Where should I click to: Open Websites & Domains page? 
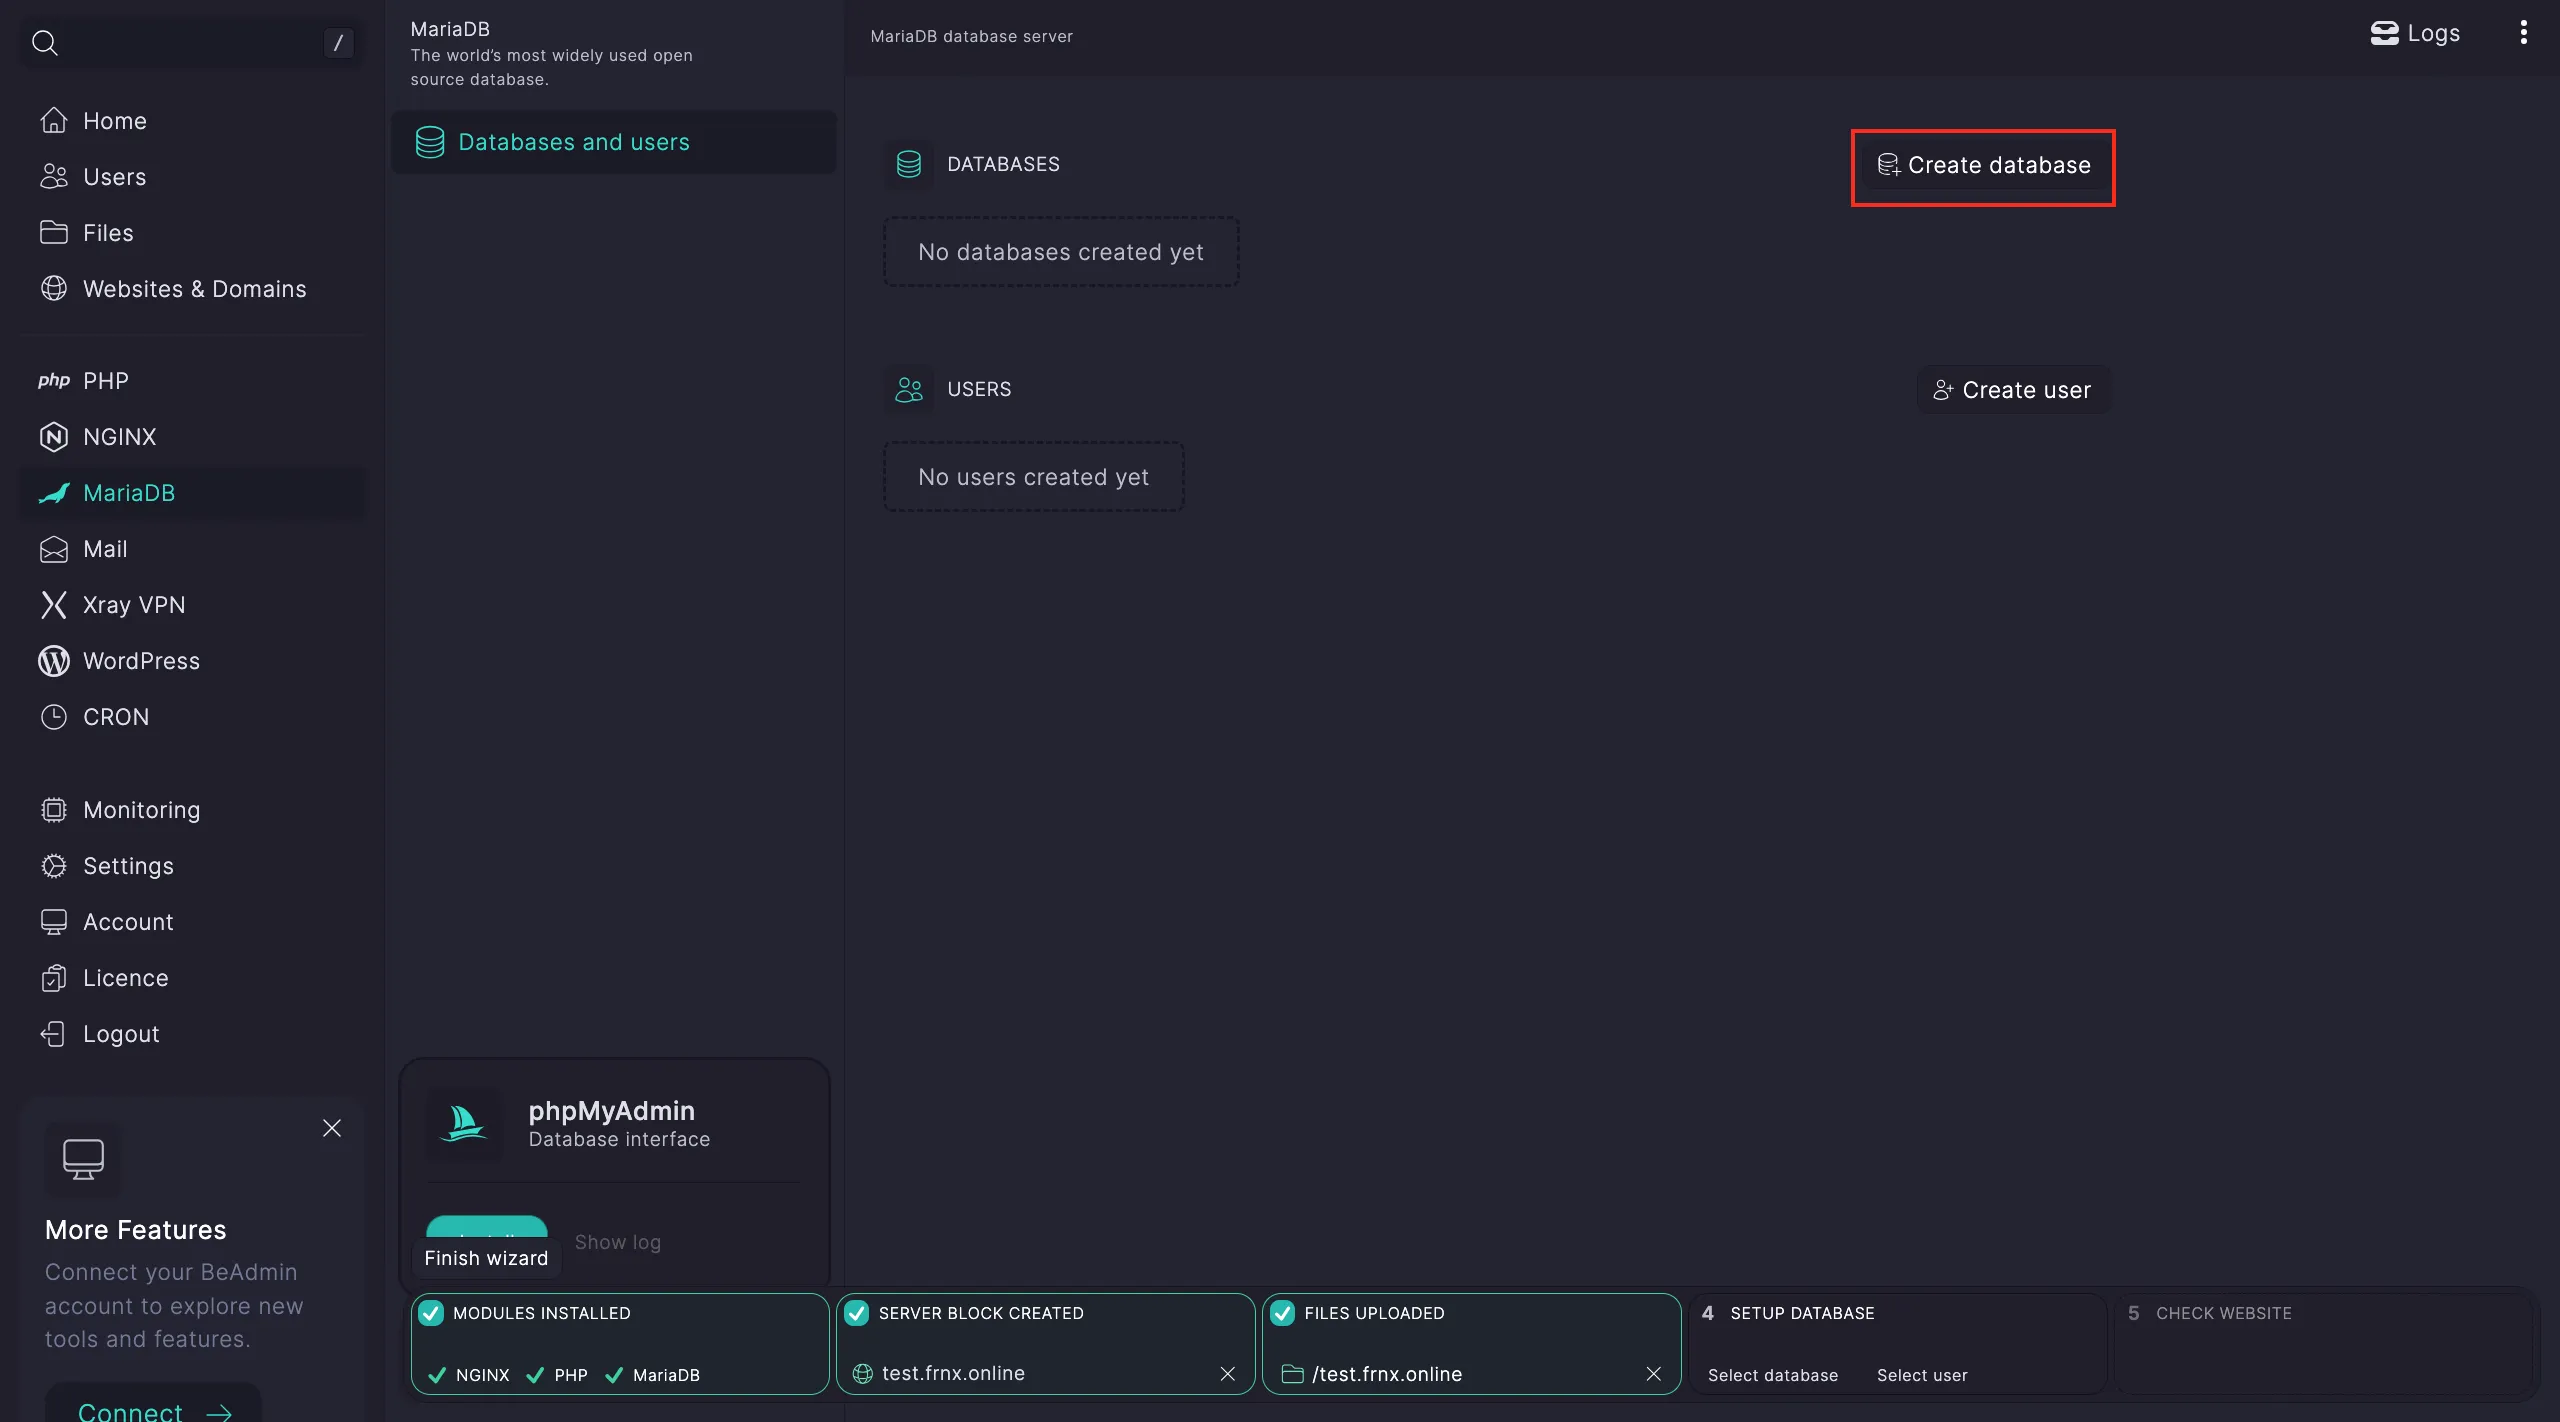[x=192, y=289]
